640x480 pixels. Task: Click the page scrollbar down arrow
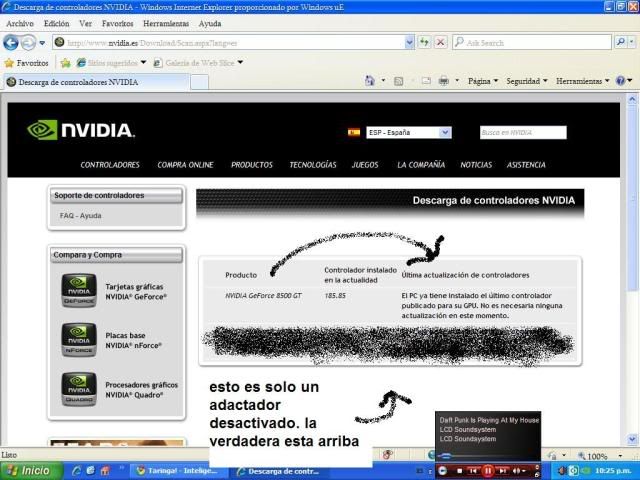pyautogui.click(x=632, y=440)
